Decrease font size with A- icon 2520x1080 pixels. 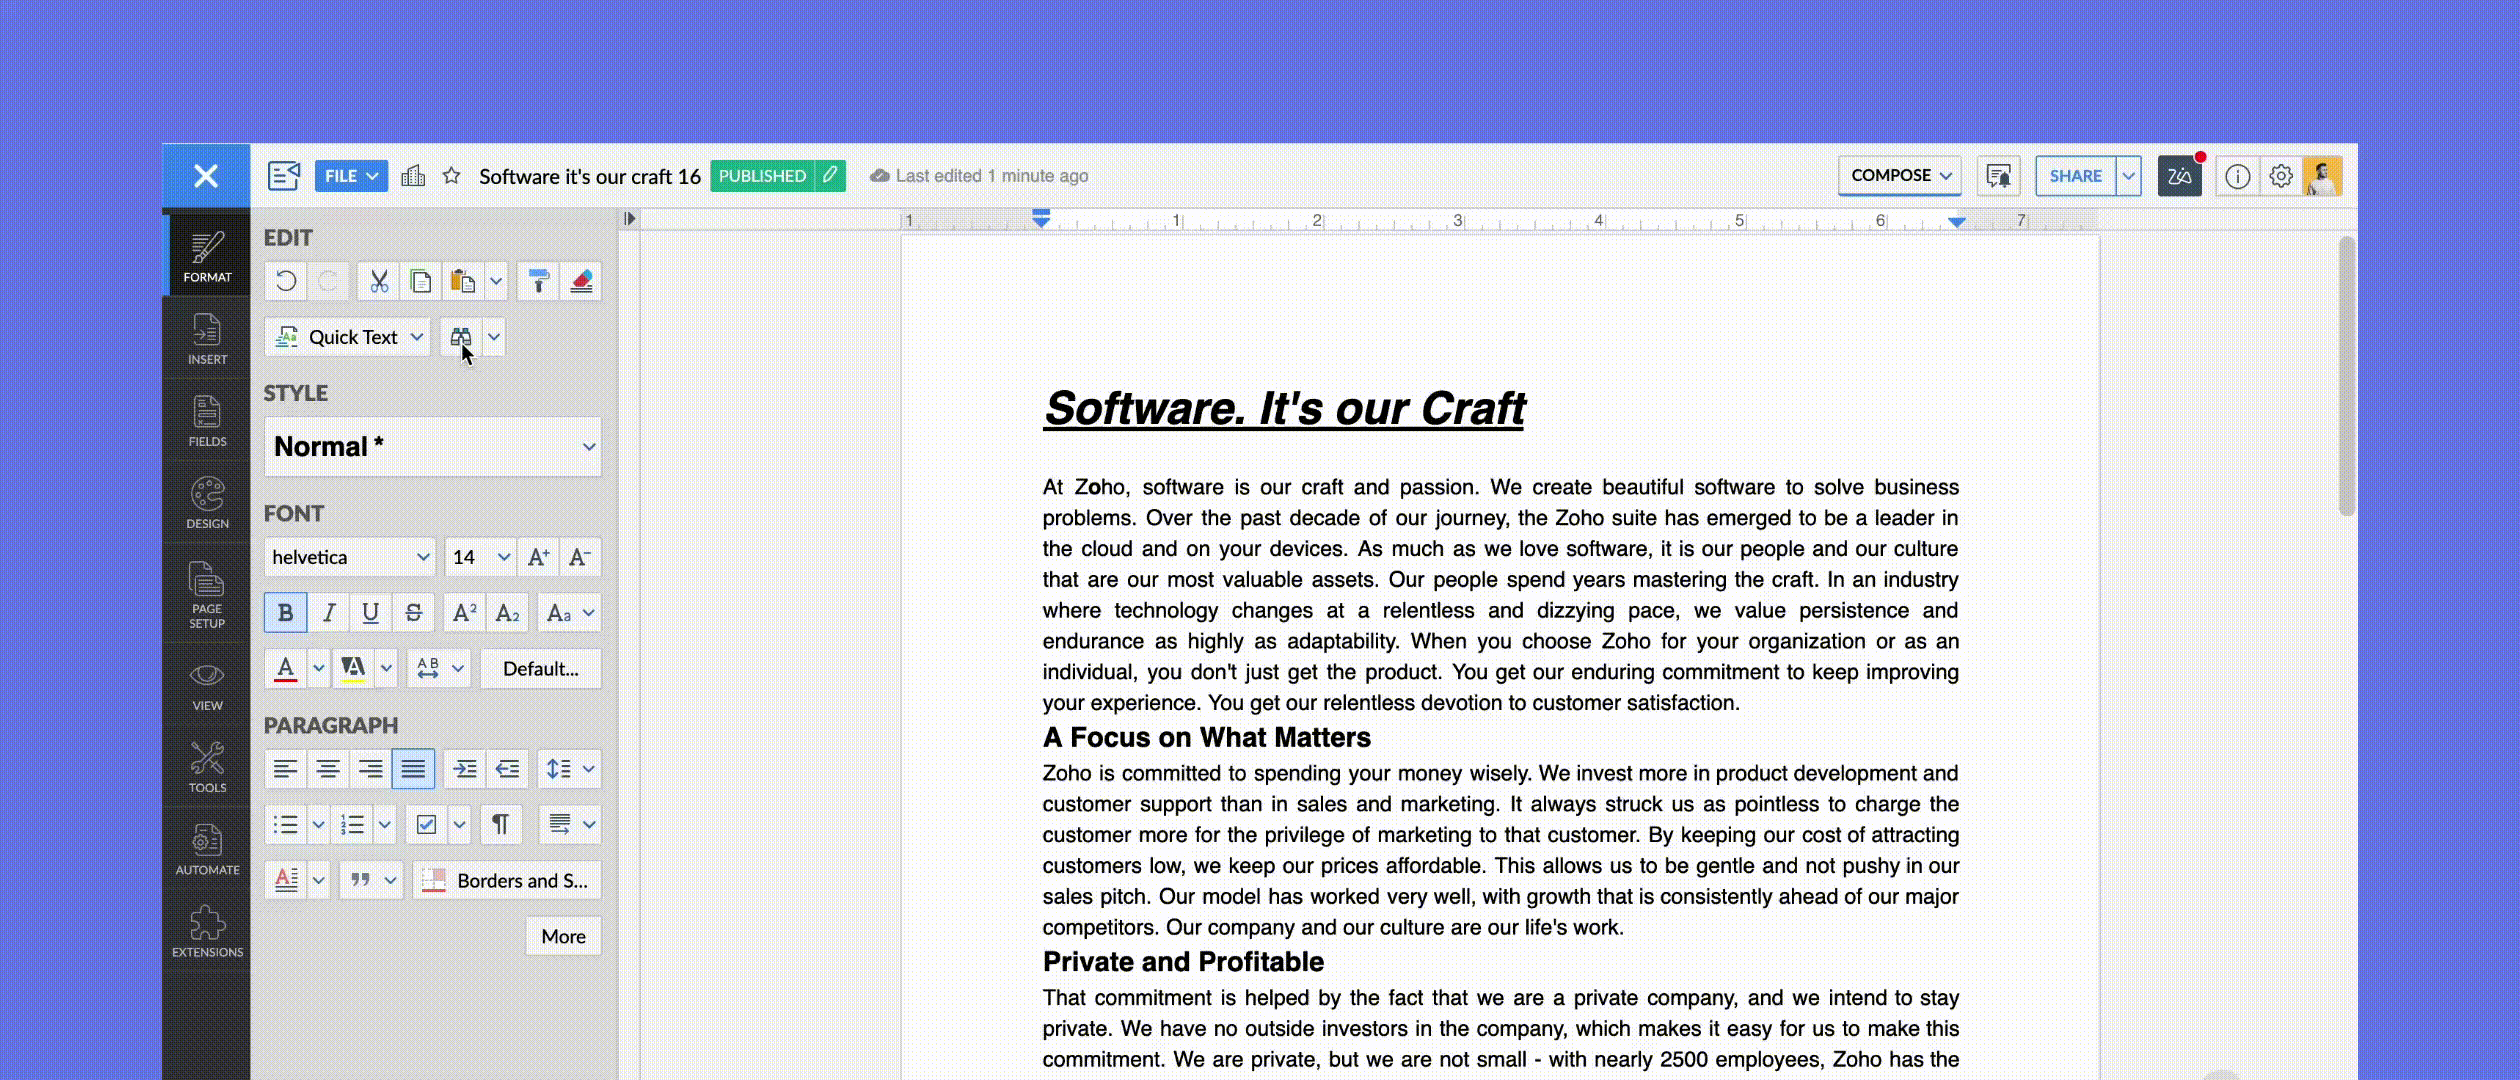pos(580,557)
